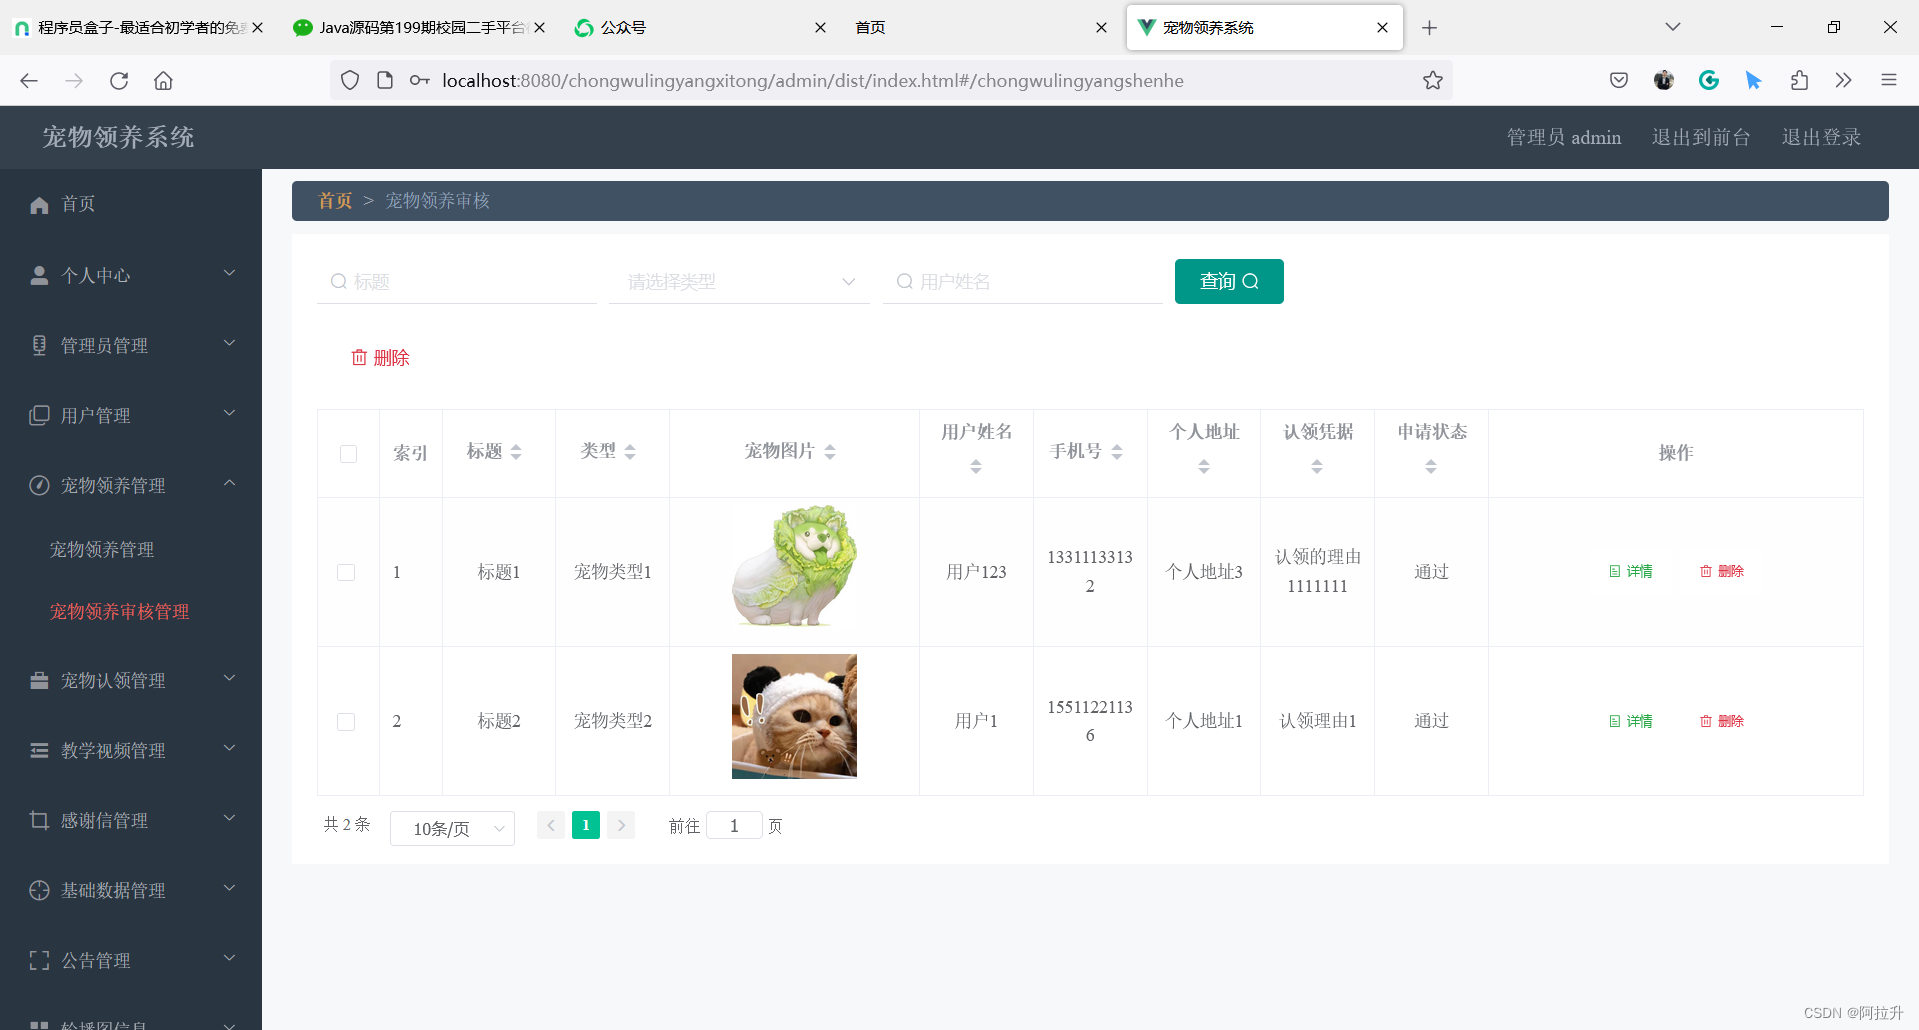Open browser extensions puzzle icon
This screenshot has width=1919, height=1030.
point(1799,81)
